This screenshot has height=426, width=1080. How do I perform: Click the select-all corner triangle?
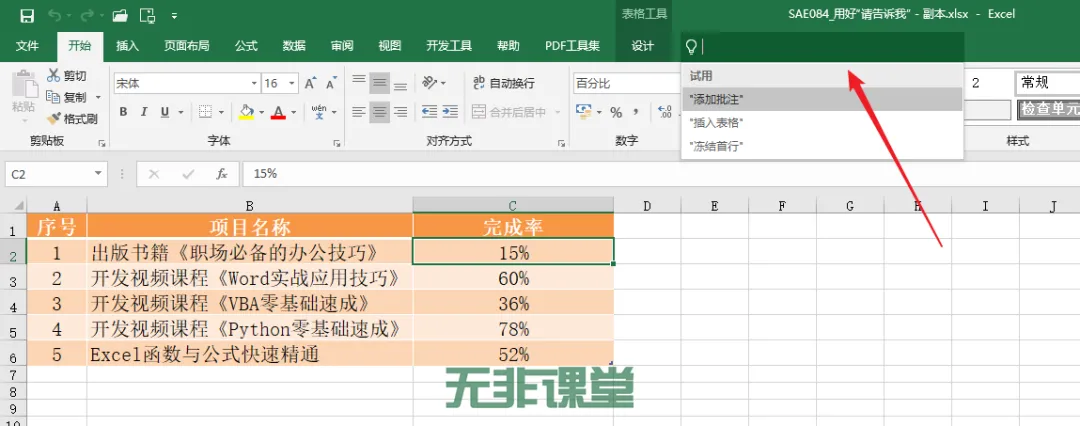coord(17,205)
